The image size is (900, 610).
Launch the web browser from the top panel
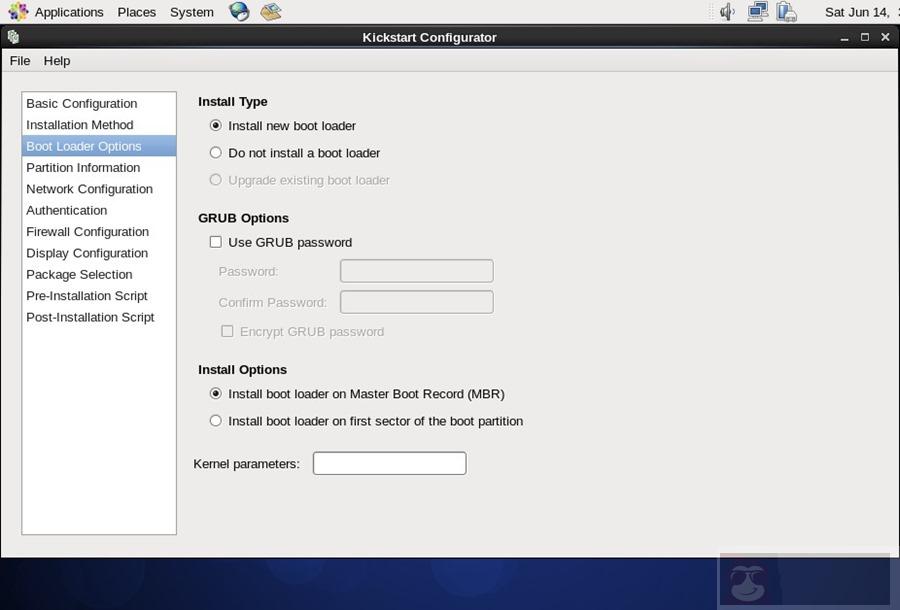(x=238, y=11)
